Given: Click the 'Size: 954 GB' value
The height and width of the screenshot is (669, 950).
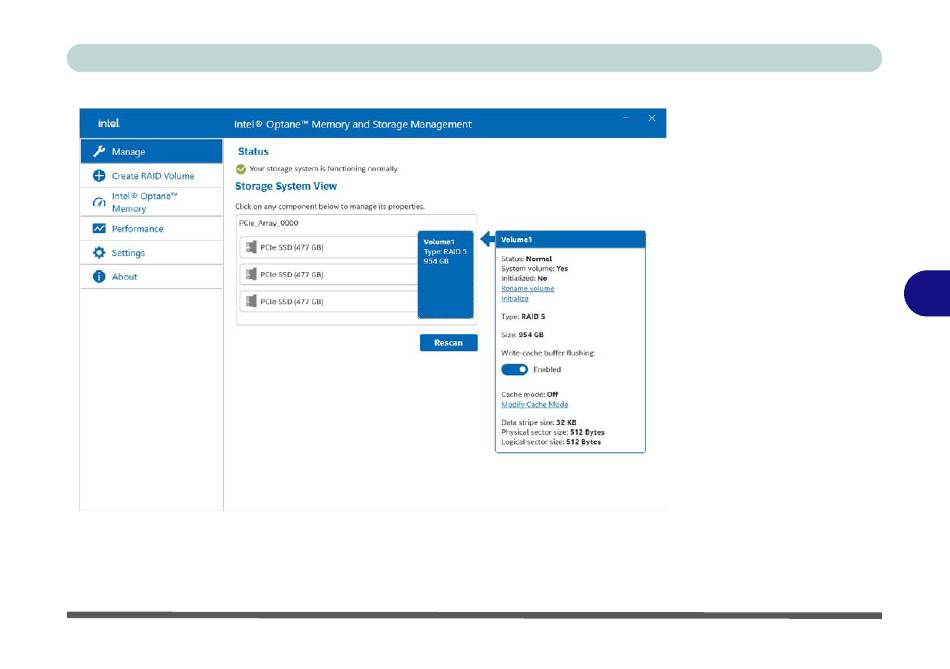Looking at the screenshot, I should point(522,334).
